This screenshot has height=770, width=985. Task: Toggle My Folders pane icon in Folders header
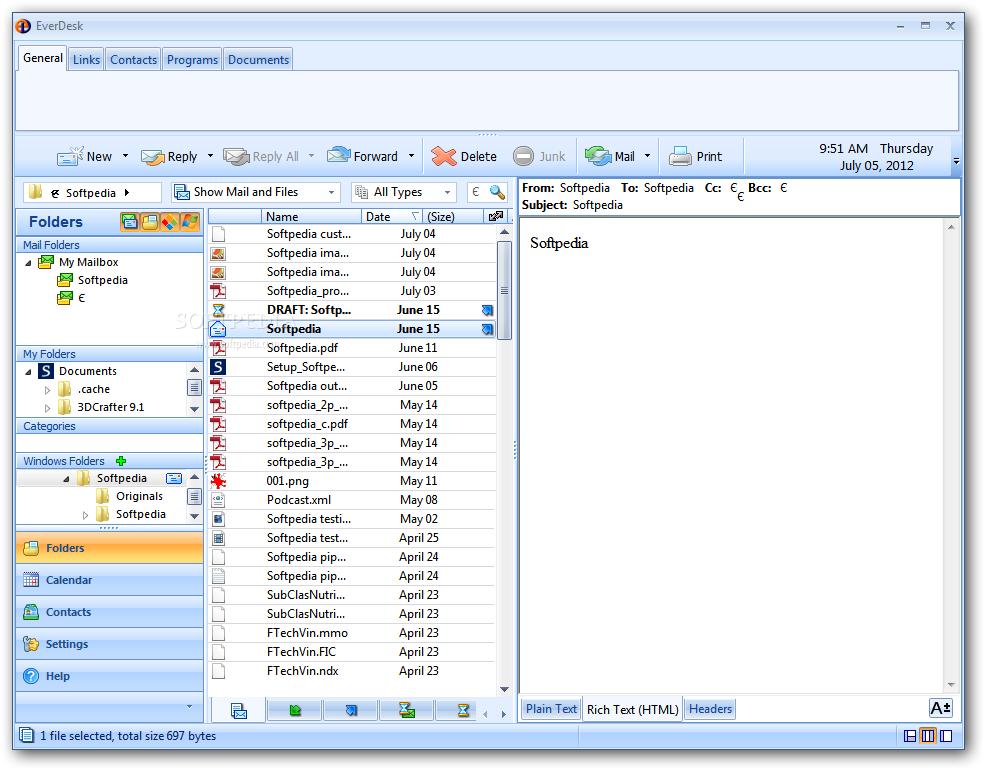click(x=150, y=222)
